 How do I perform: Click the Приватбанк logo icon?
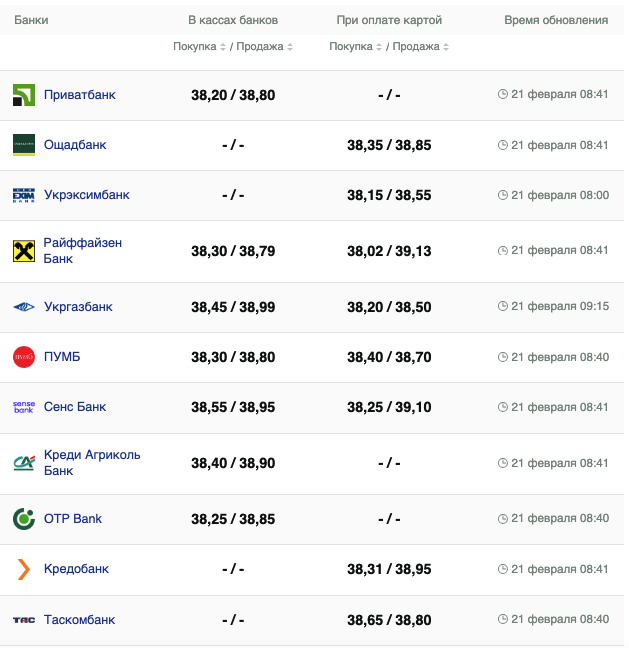24,95
